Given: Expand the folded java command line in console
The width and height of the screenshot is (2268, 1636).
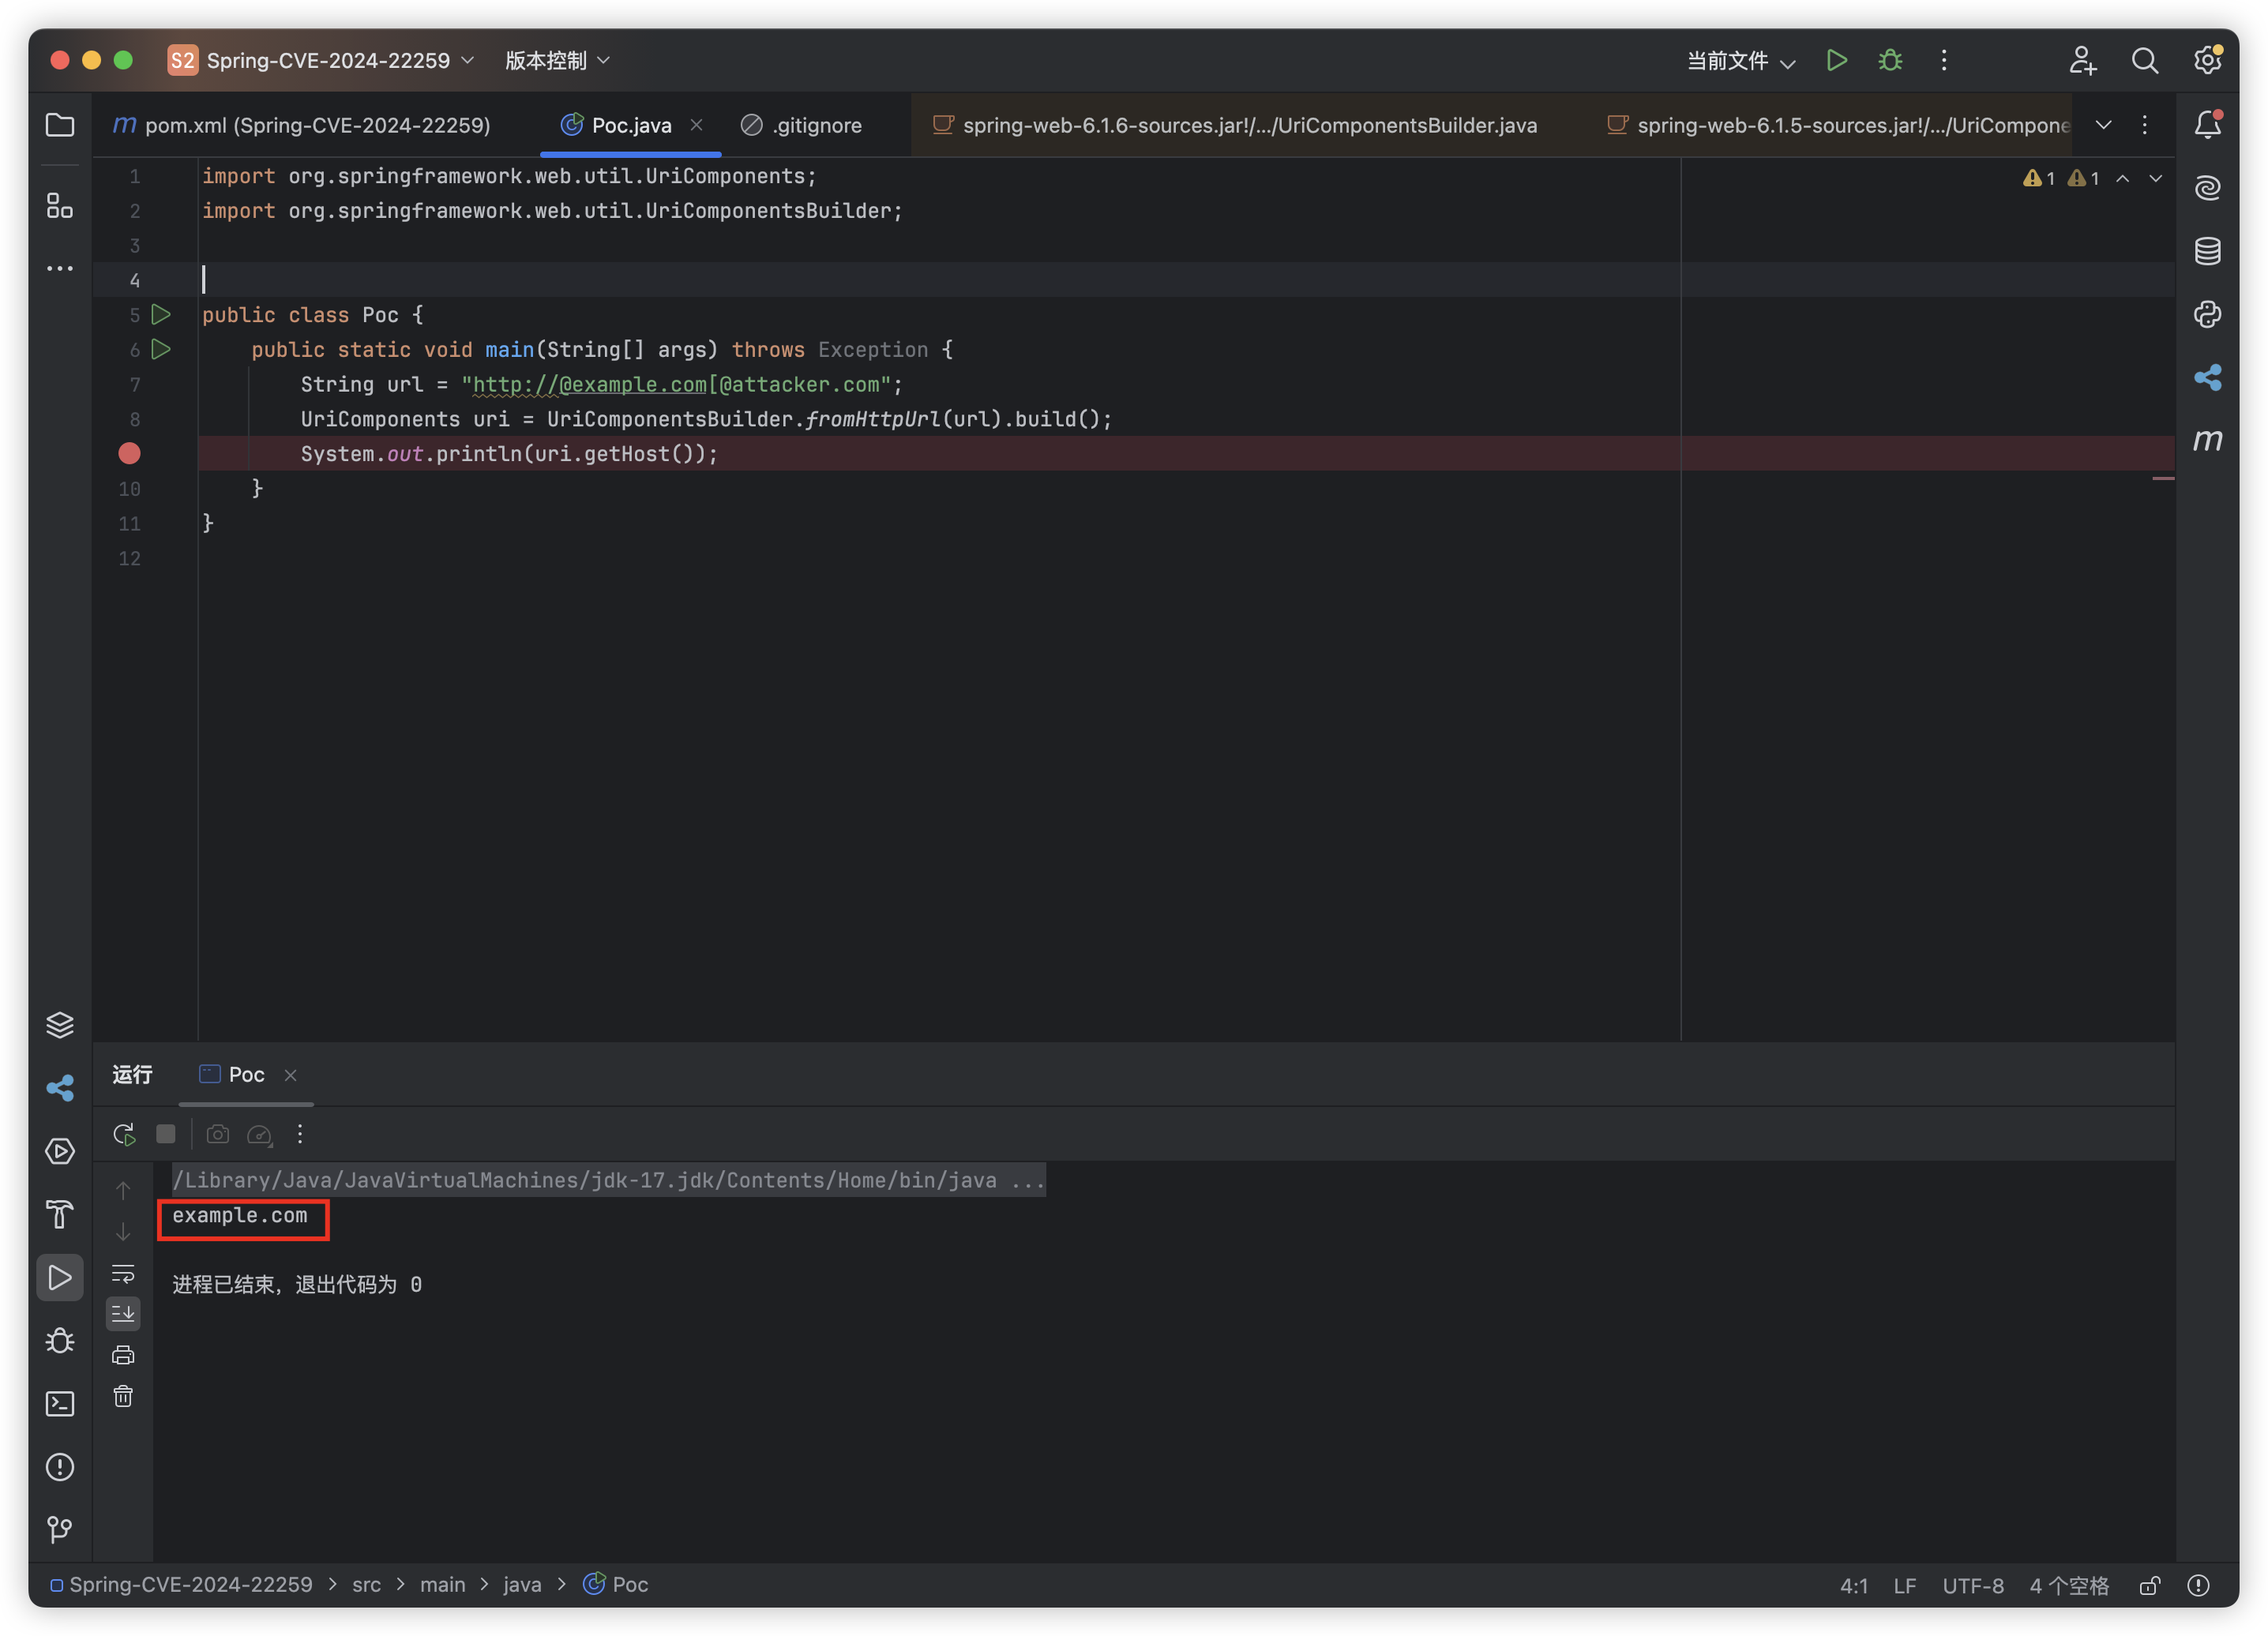Looking at the screenshot, I should (x=608, y=1181).
